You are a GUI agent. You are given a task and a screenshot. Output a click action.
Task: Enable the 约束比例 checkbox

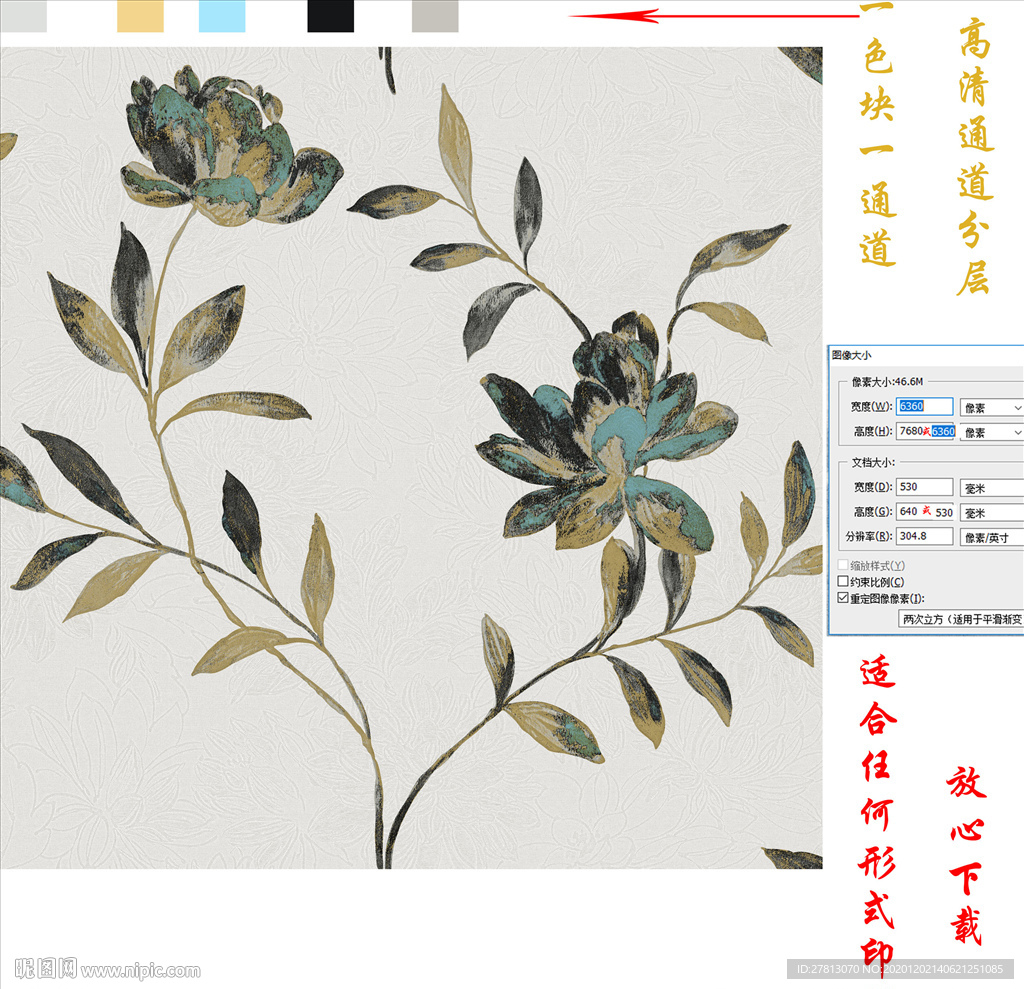pyautogui.click(x=842, y=582)
